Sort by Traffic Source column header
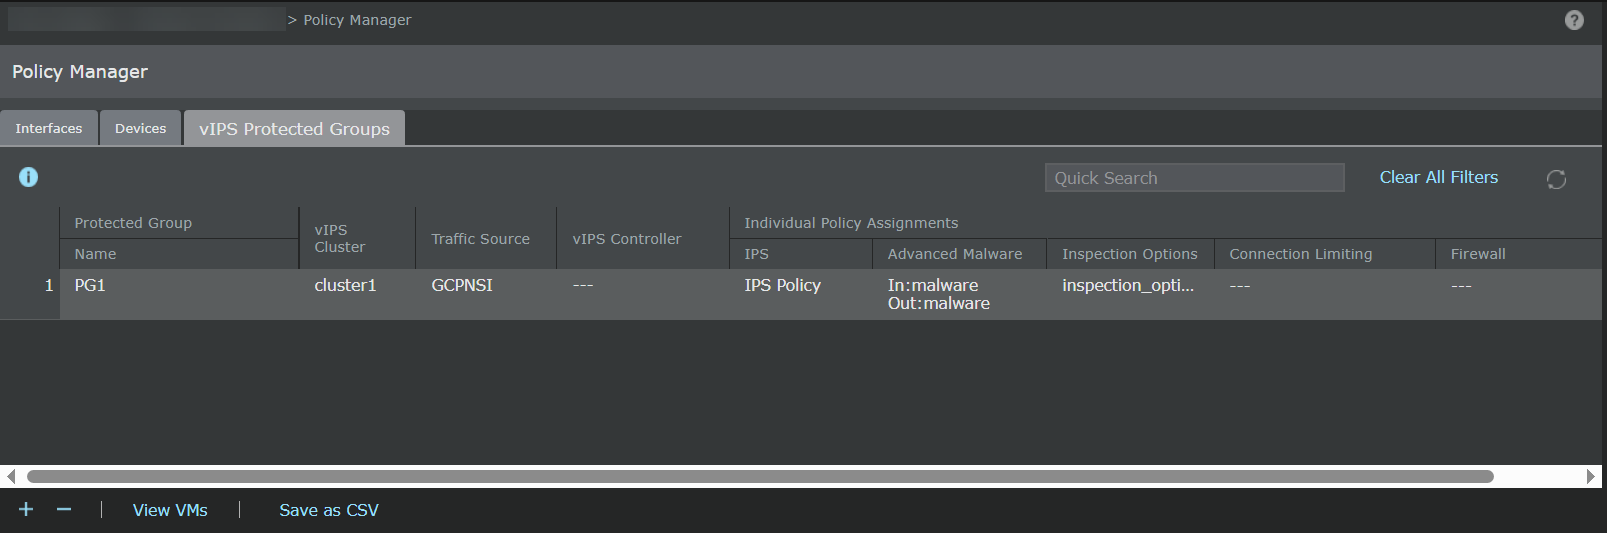1607x533 pixels. tap(486, 238)
